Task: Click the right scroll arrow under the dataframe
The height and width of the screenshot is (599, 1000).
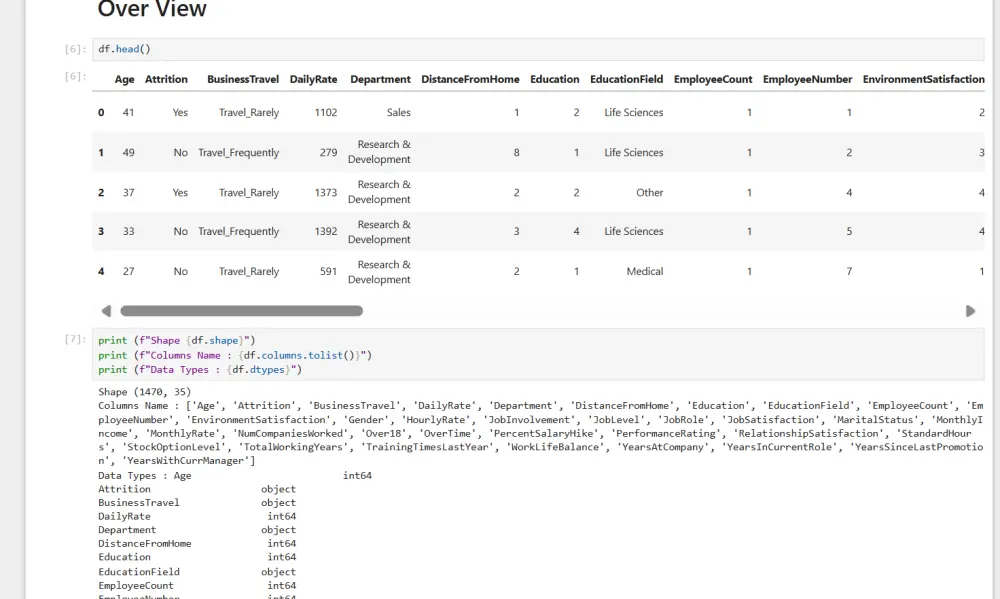Action: [970, 311]
